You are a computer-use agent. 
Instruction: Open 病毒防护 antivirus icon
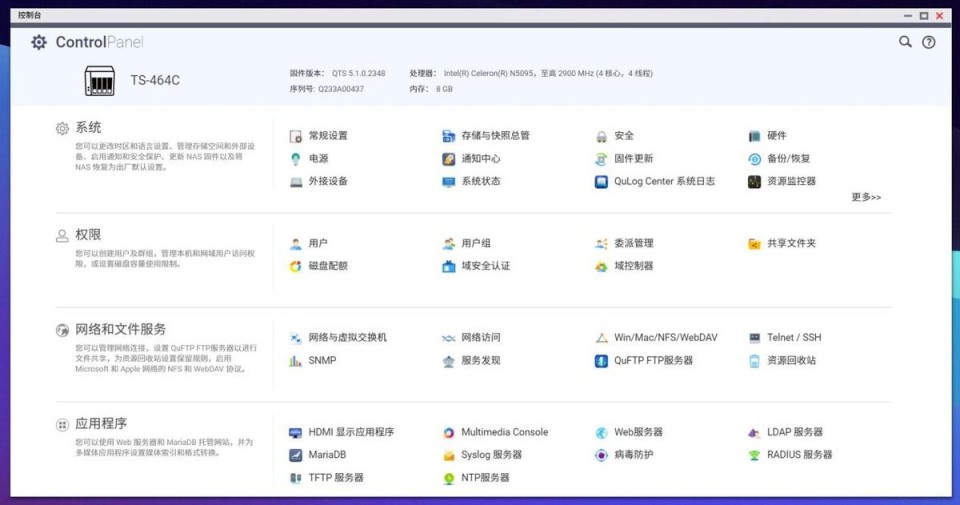[x=601, y=455]
